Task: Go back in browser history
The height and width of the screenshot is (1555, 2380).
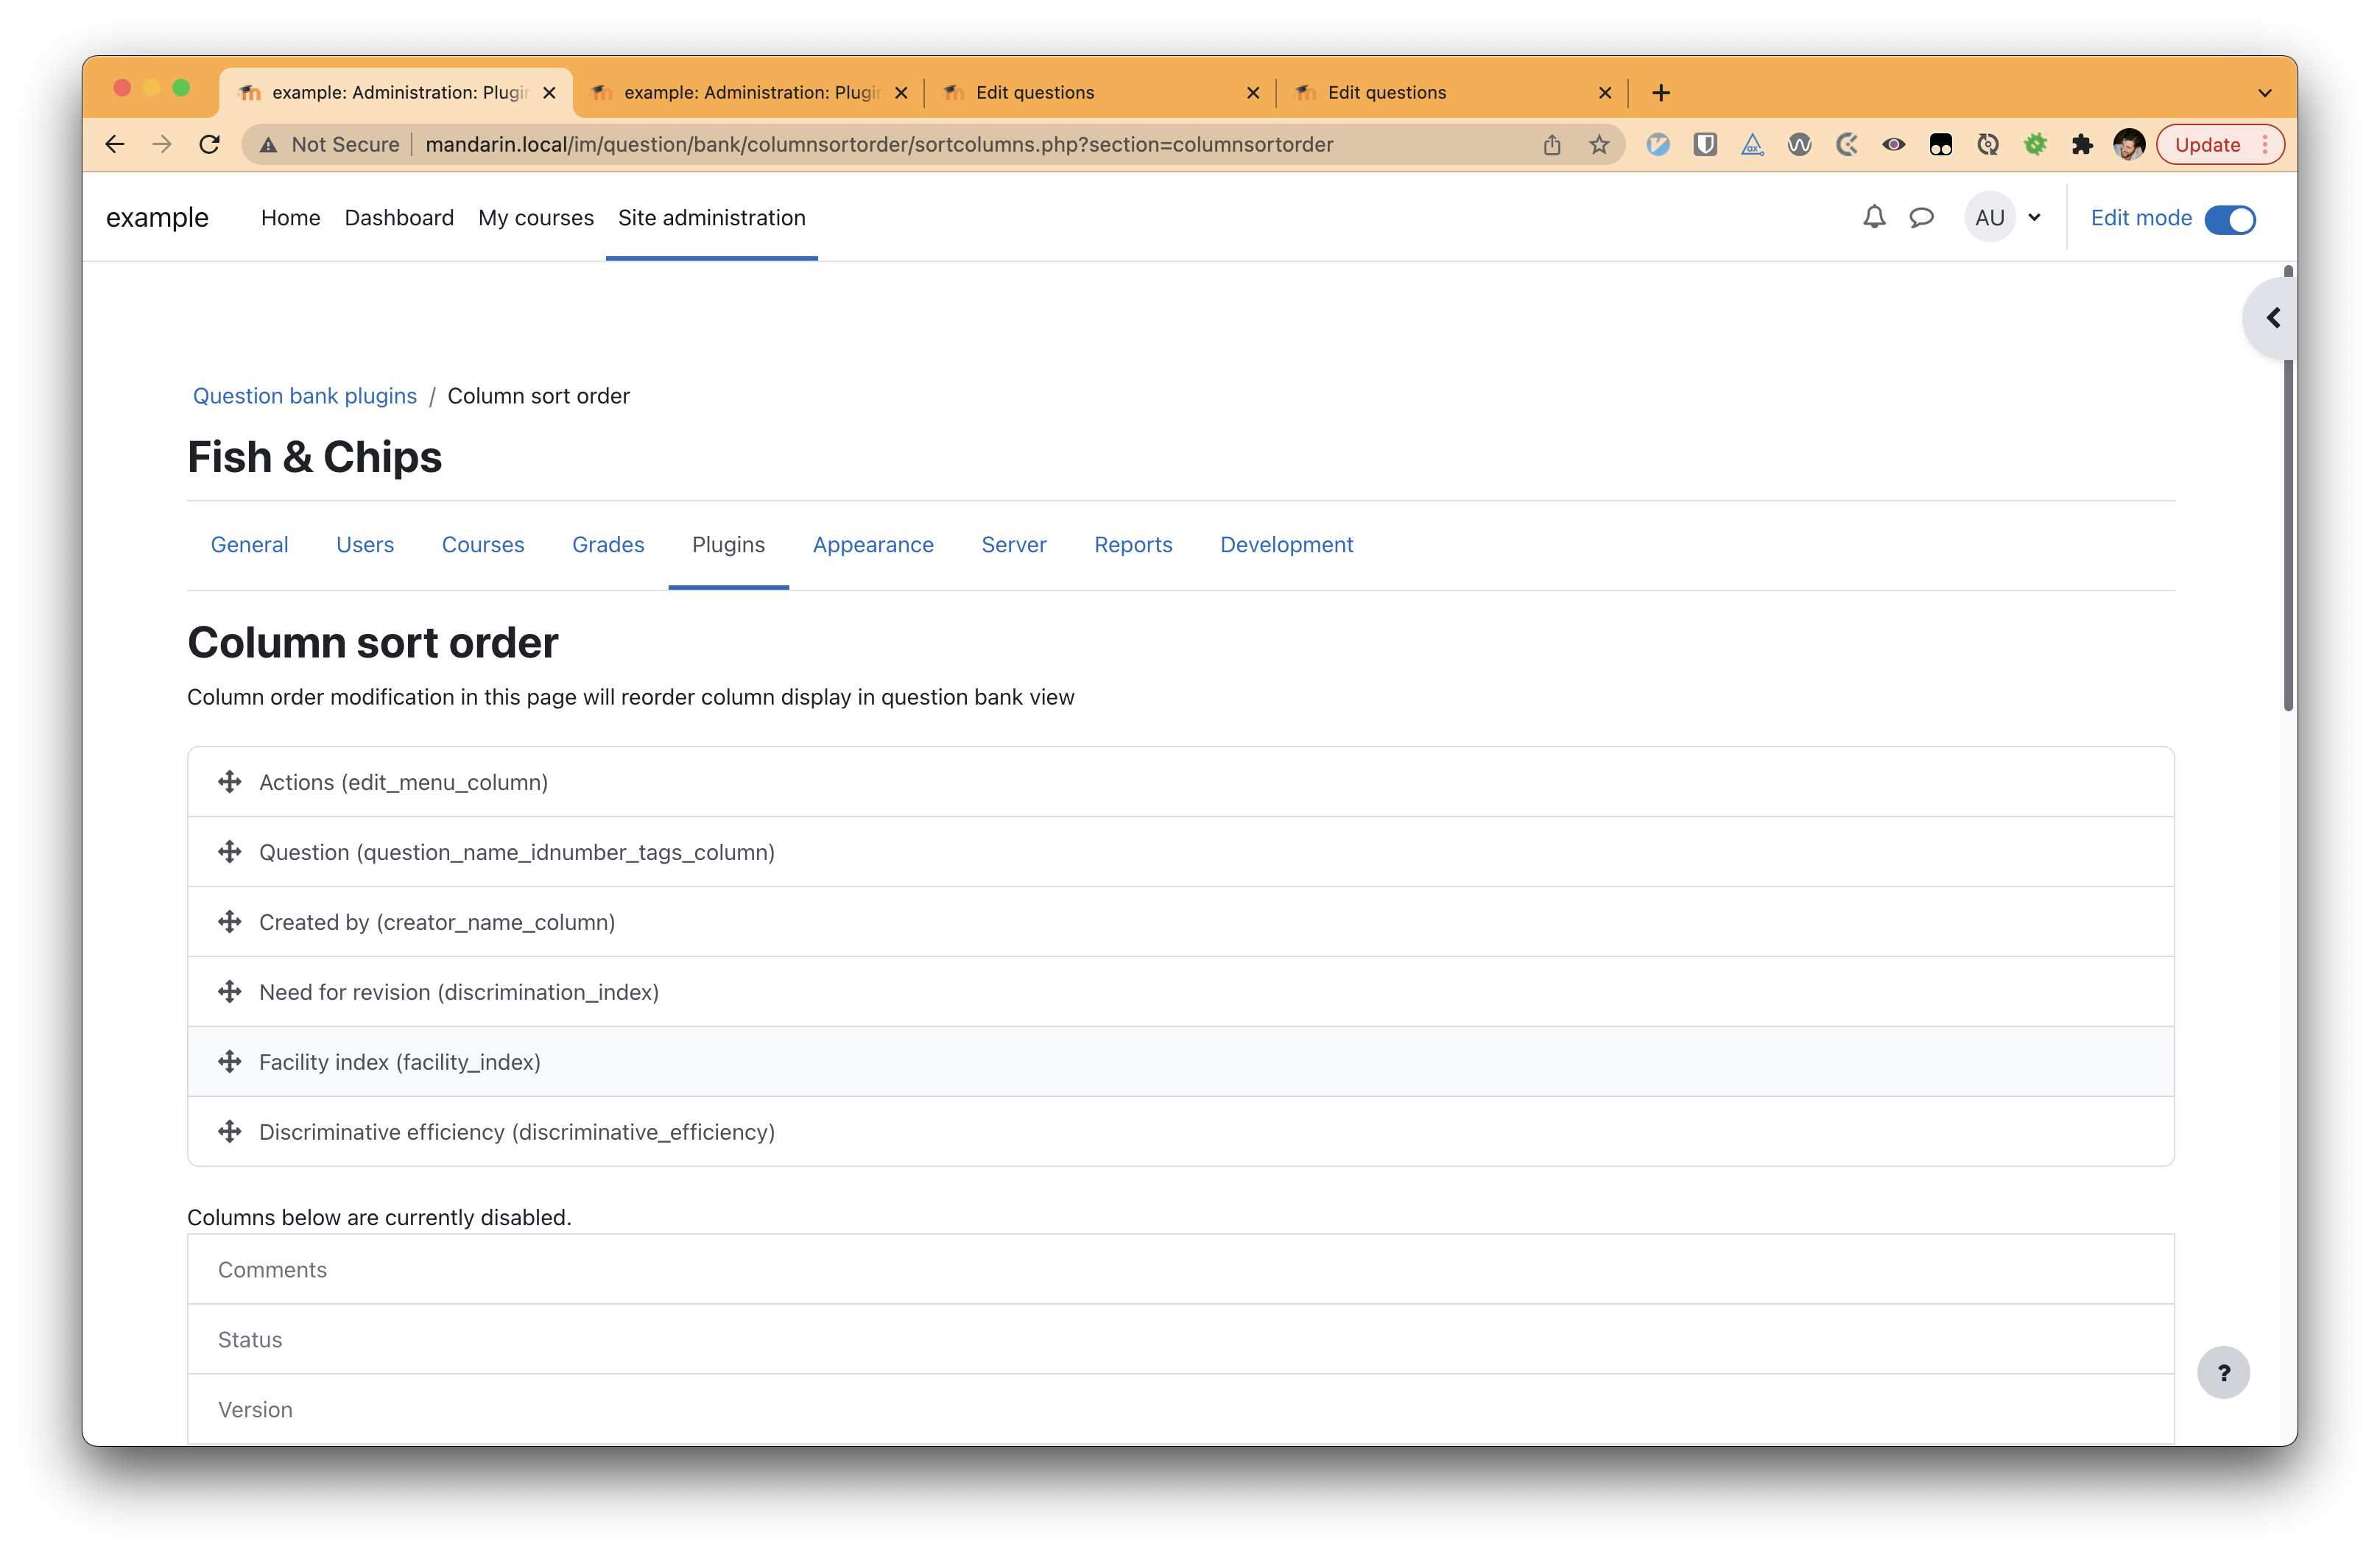Action: click(115, 144)
